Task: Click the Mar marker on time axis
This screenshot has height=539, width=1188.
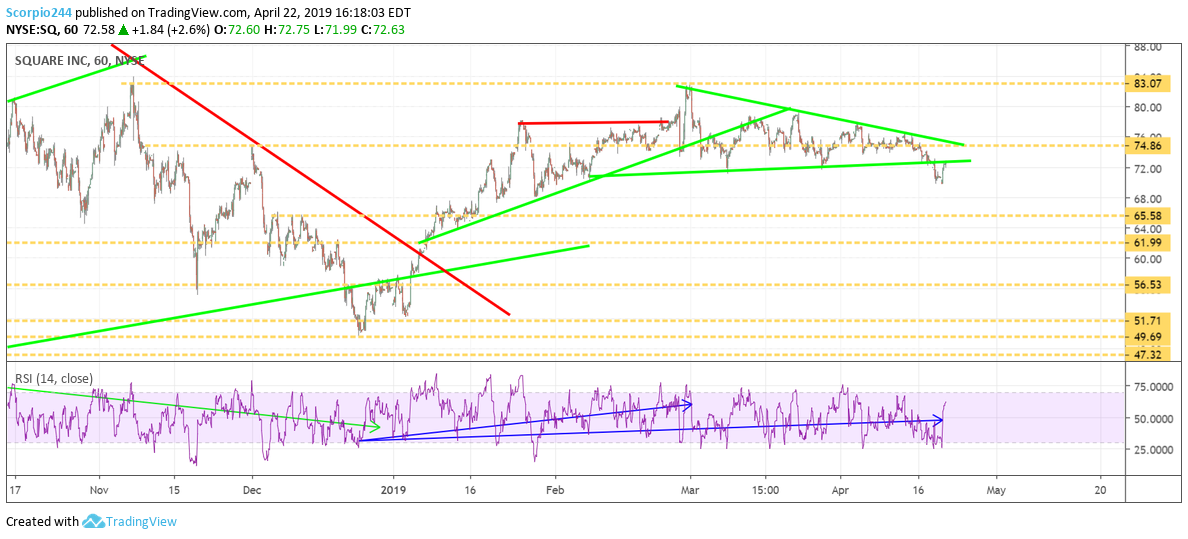Action: point(689,491)
